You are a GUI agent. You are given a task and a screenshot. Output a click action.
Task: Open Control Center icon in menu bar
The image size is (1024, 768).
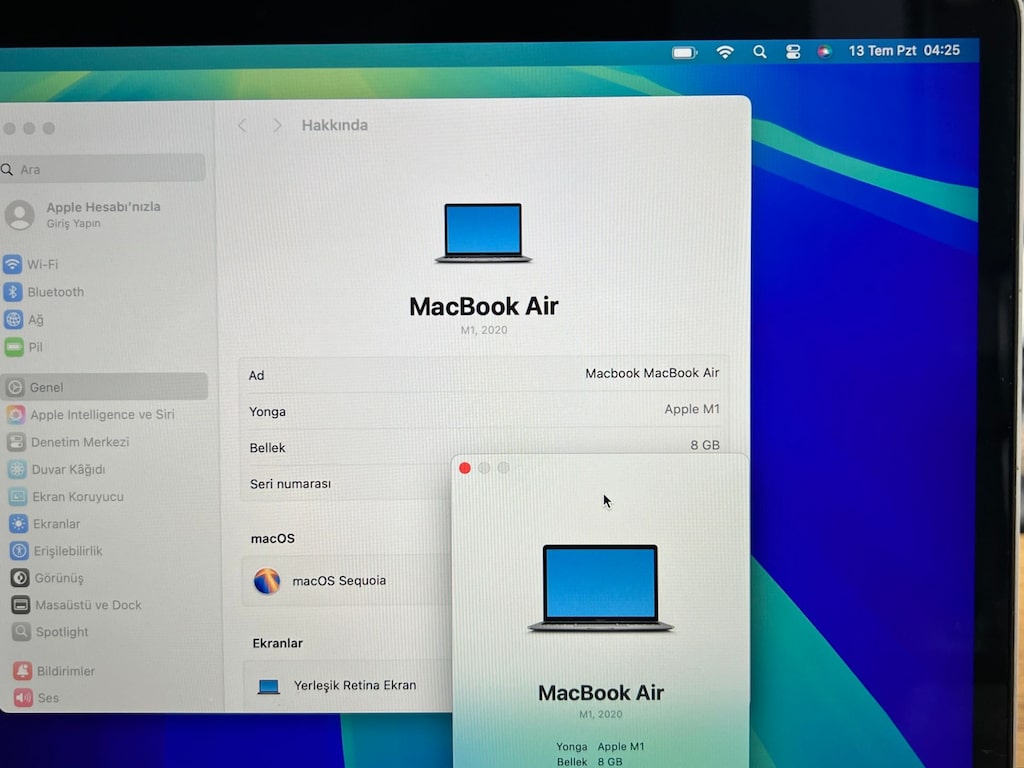[793, 52]
